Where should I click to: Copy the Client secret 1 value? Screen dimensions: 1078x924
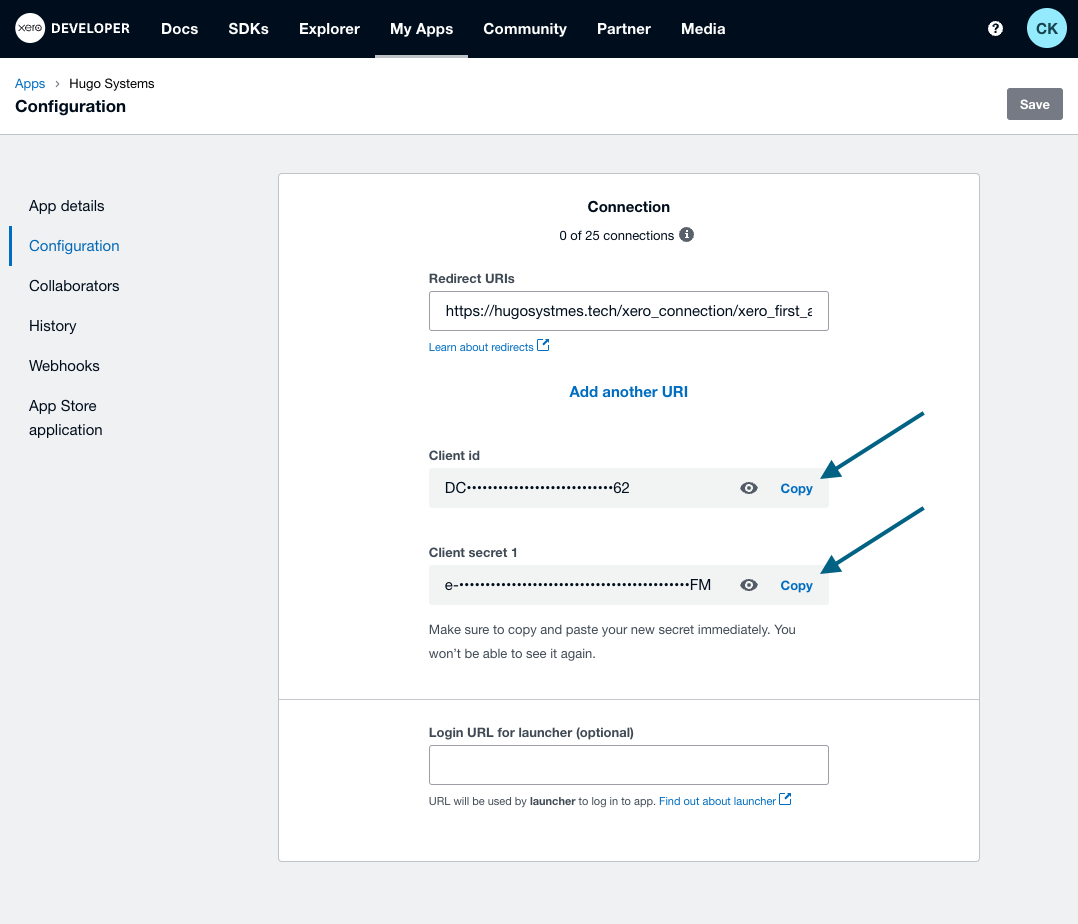click(x=796, y=586)
